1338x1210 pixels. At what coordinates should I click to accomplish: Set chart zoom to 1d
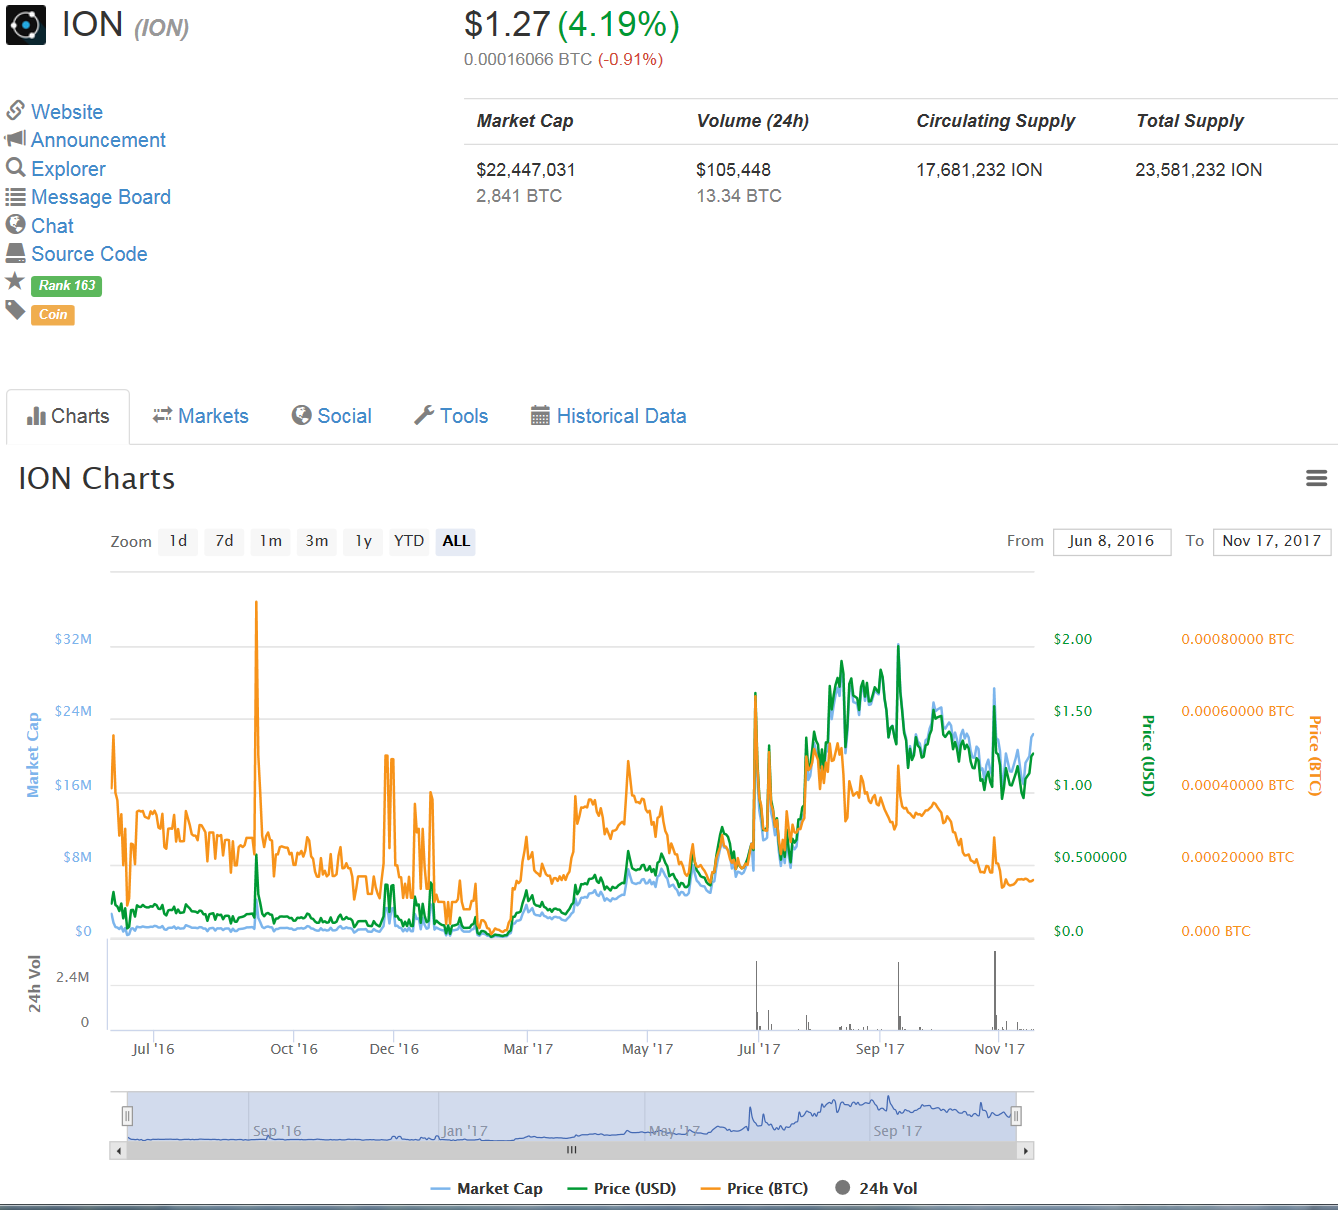(x=178, y=541)
